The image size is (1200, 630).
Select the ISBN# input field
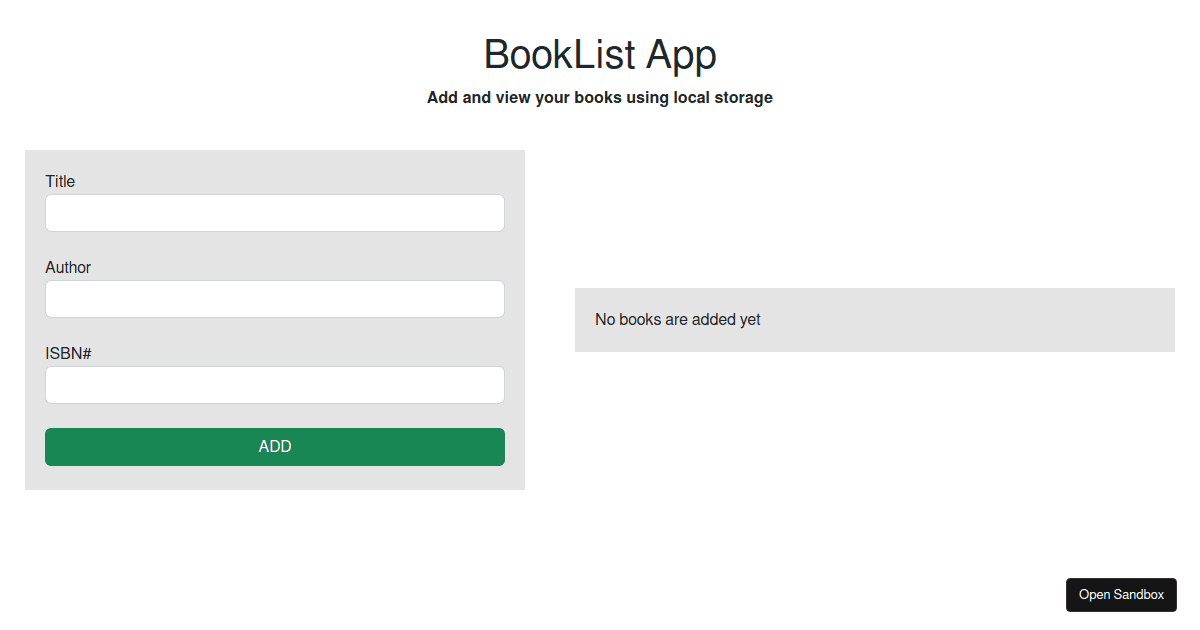point(275,385)
